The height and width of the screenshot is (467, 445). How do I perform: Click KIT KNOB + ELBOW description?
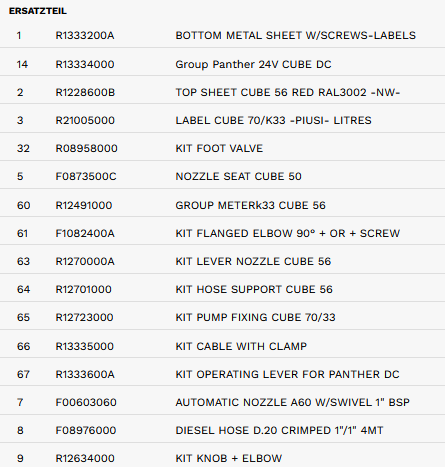point(229,458)
